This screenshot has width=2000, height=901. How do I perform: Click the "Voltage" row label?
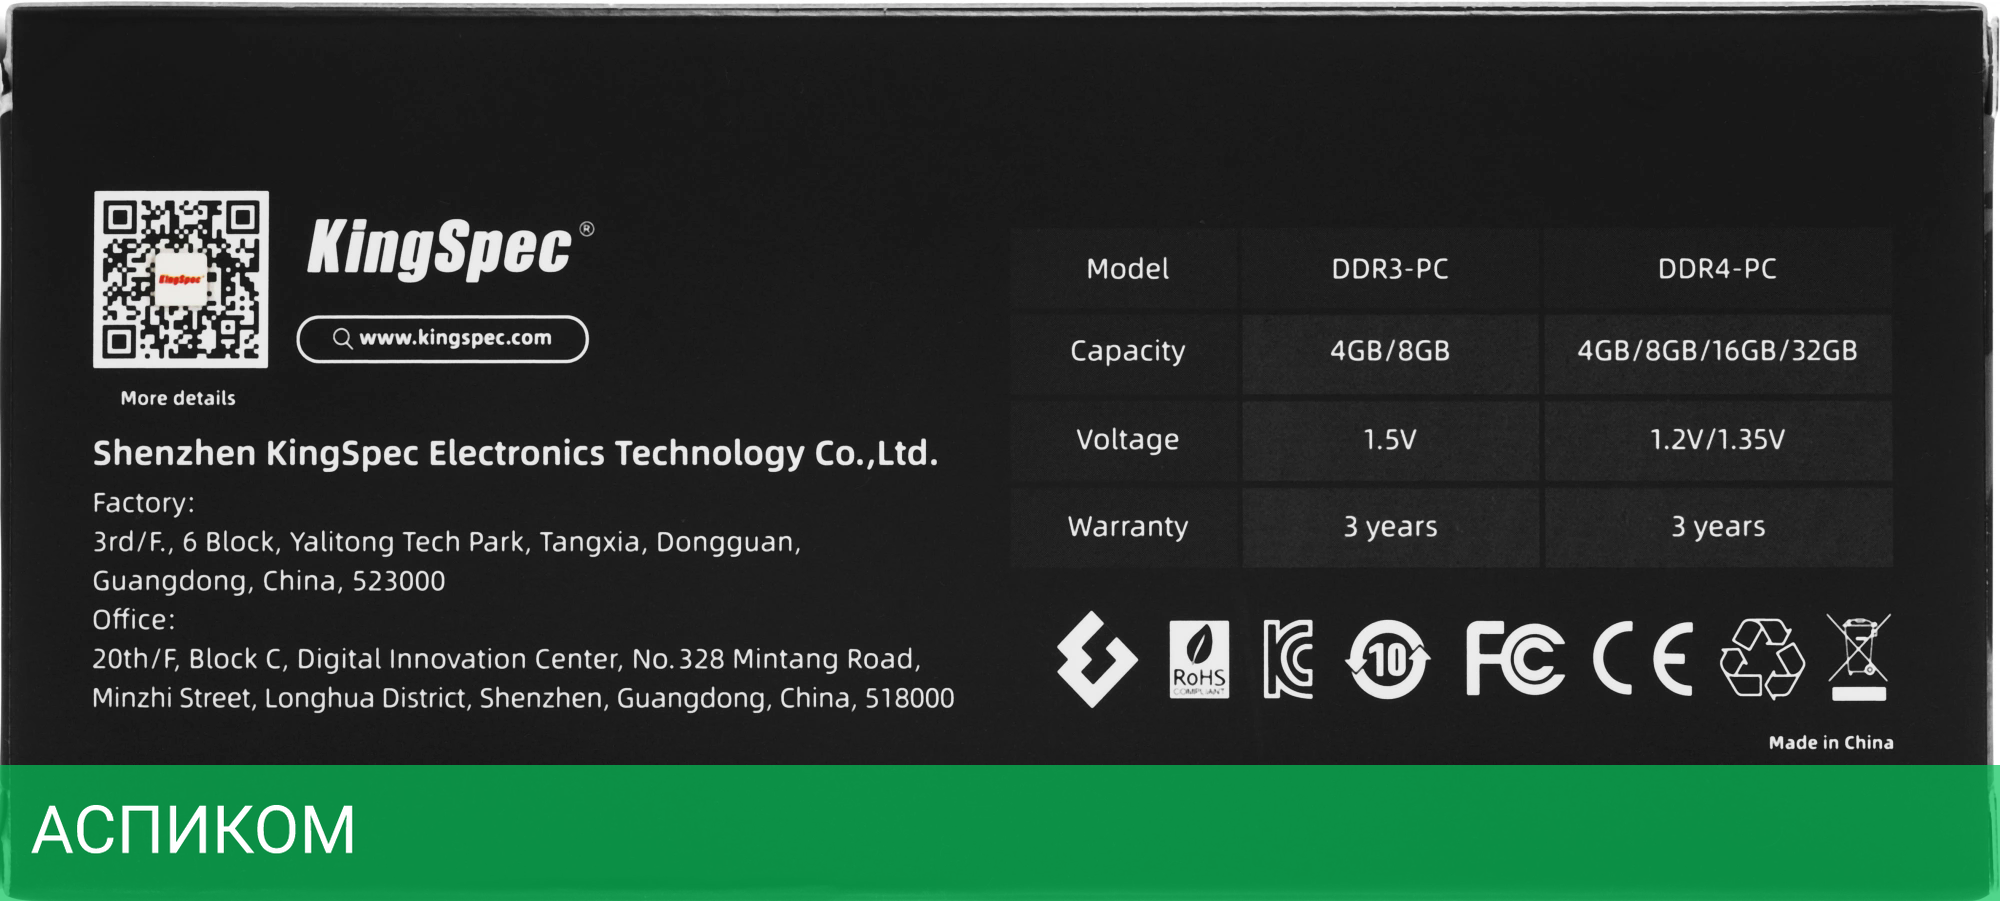tap(1127, 440)
